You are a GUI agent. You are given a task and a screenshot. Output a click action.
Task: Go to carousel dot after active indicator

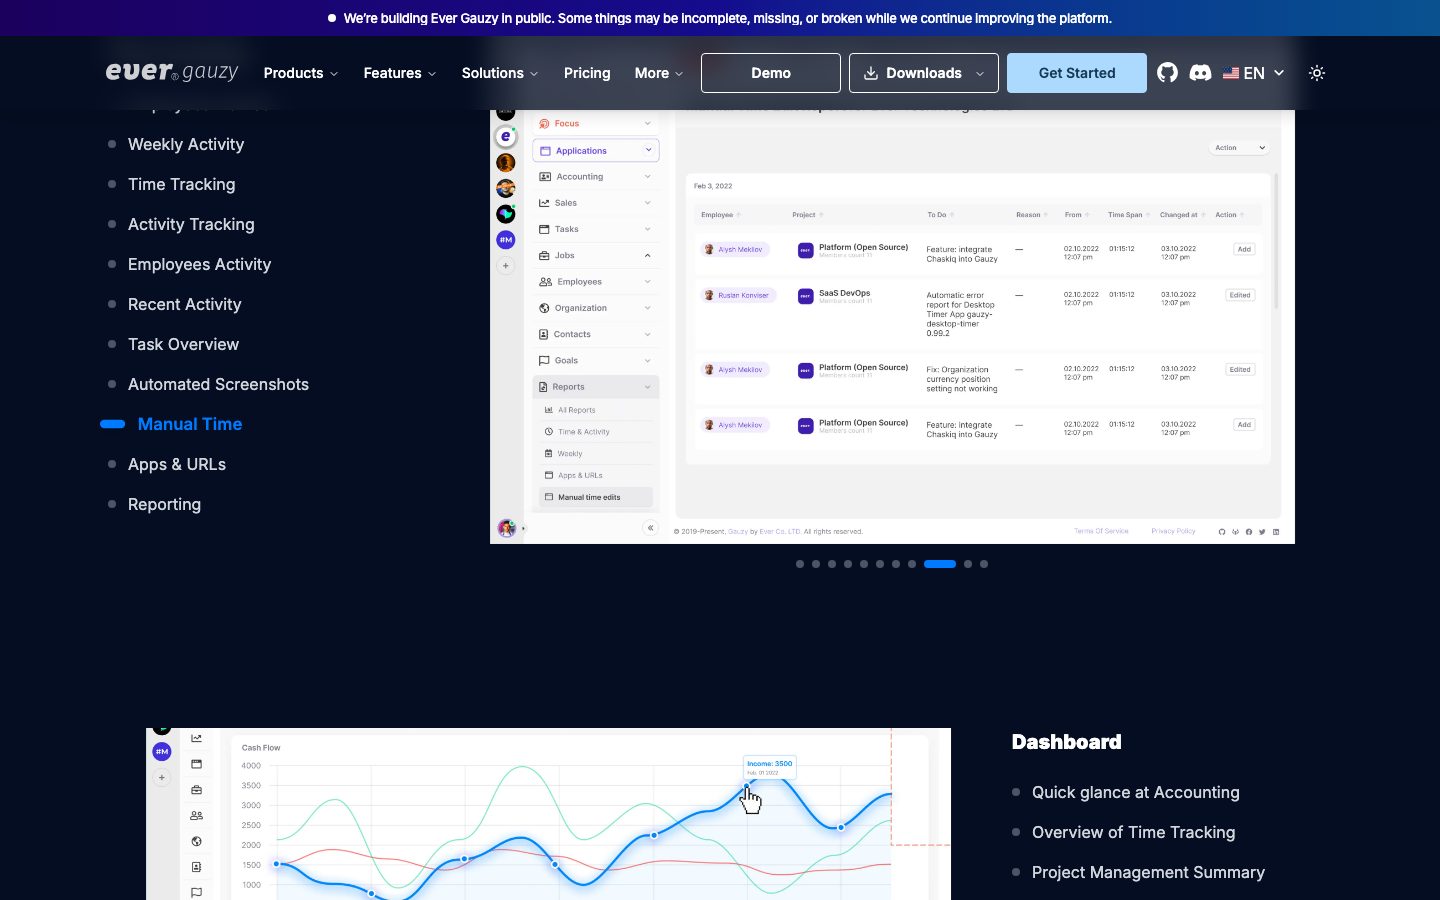point(968,564)
